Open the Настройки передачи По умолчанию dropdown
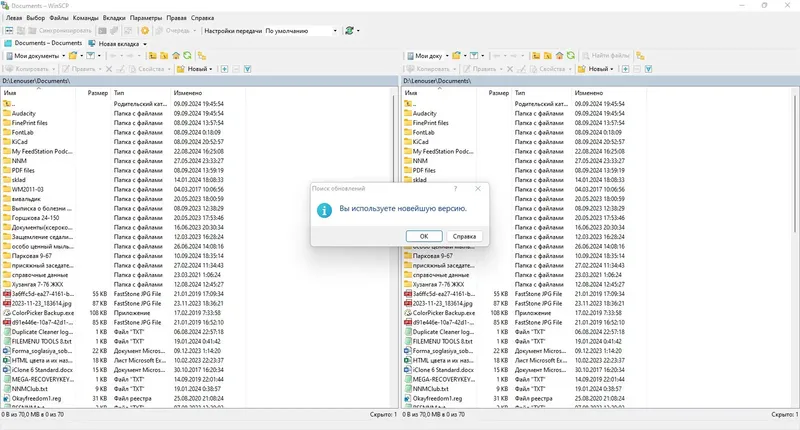 click(x=301, y=31)
